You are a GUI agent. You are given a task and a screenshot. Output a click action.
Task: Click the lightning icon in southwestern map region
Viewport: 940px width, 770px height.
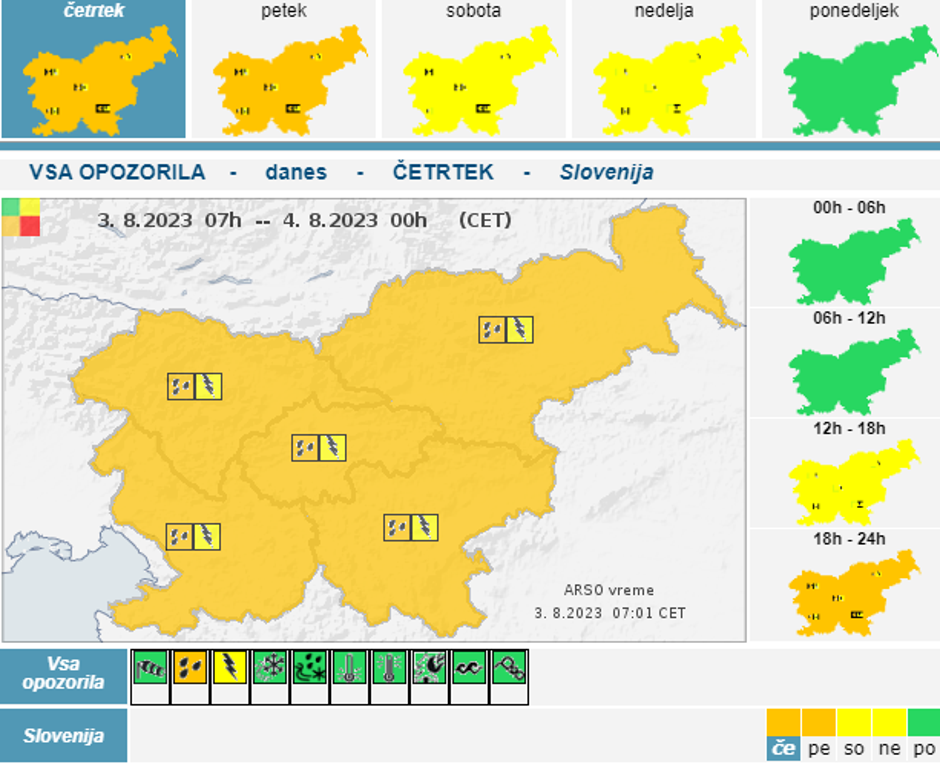206,537
